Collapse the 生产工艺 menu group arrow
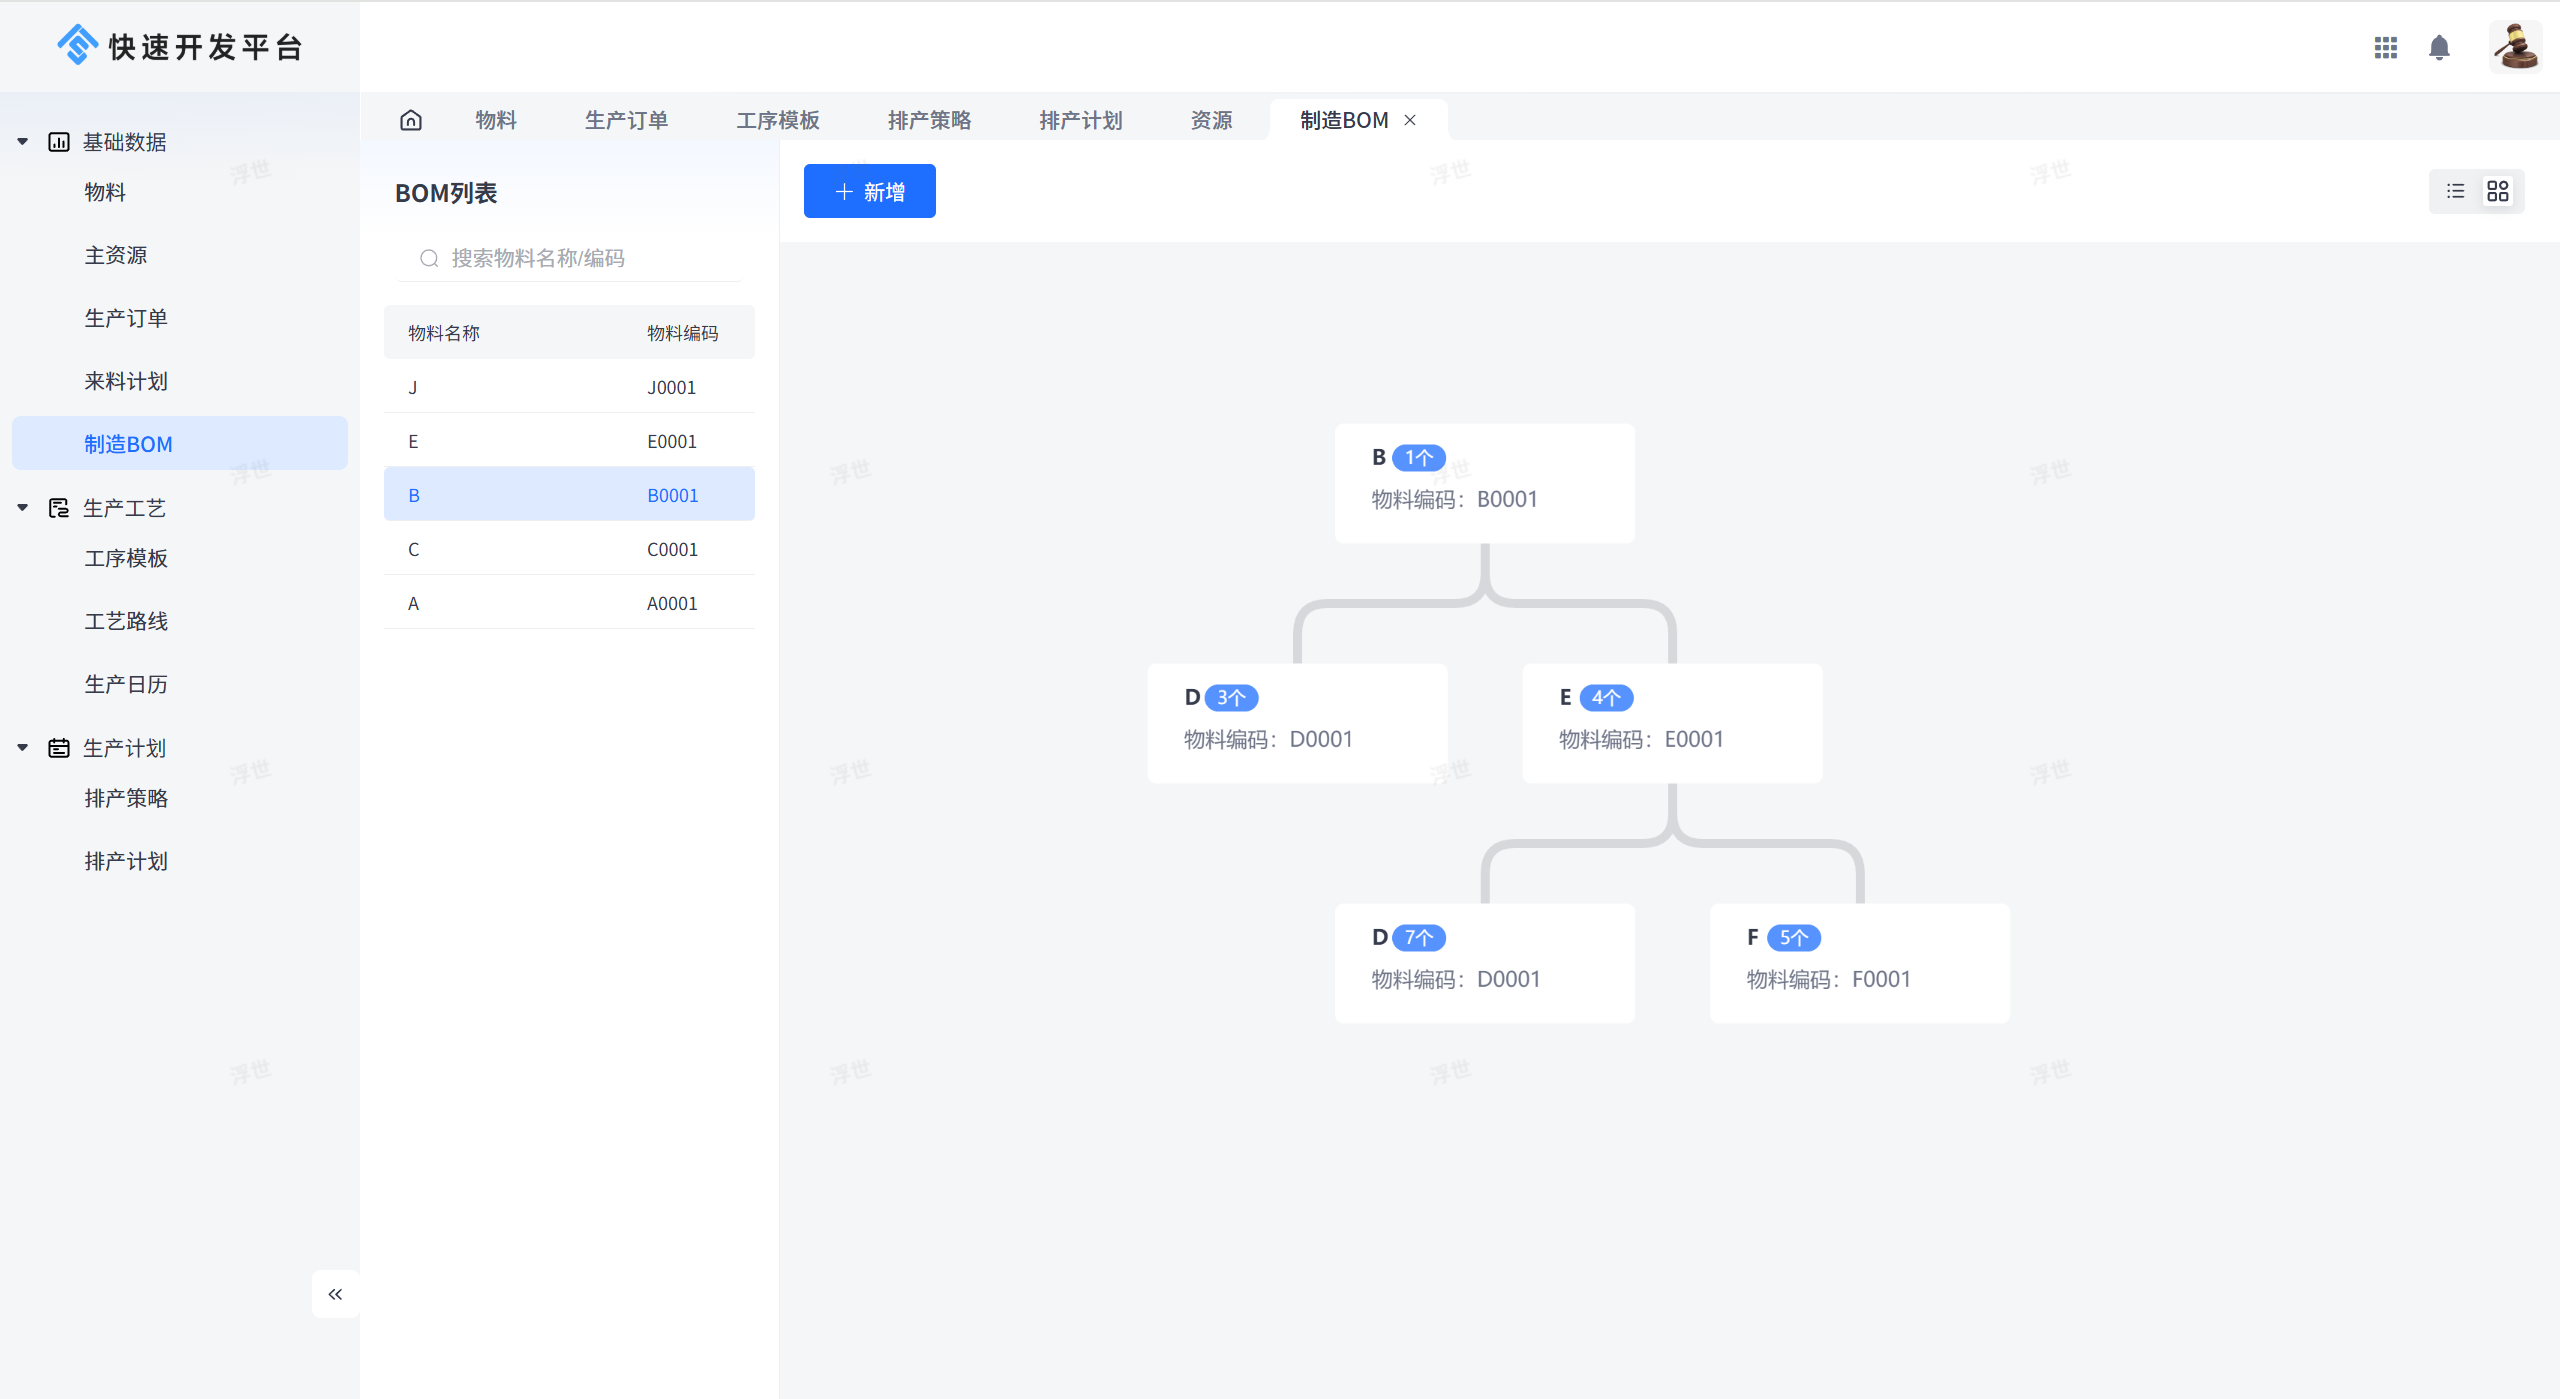2560x1399 pixels. [22, 508]
